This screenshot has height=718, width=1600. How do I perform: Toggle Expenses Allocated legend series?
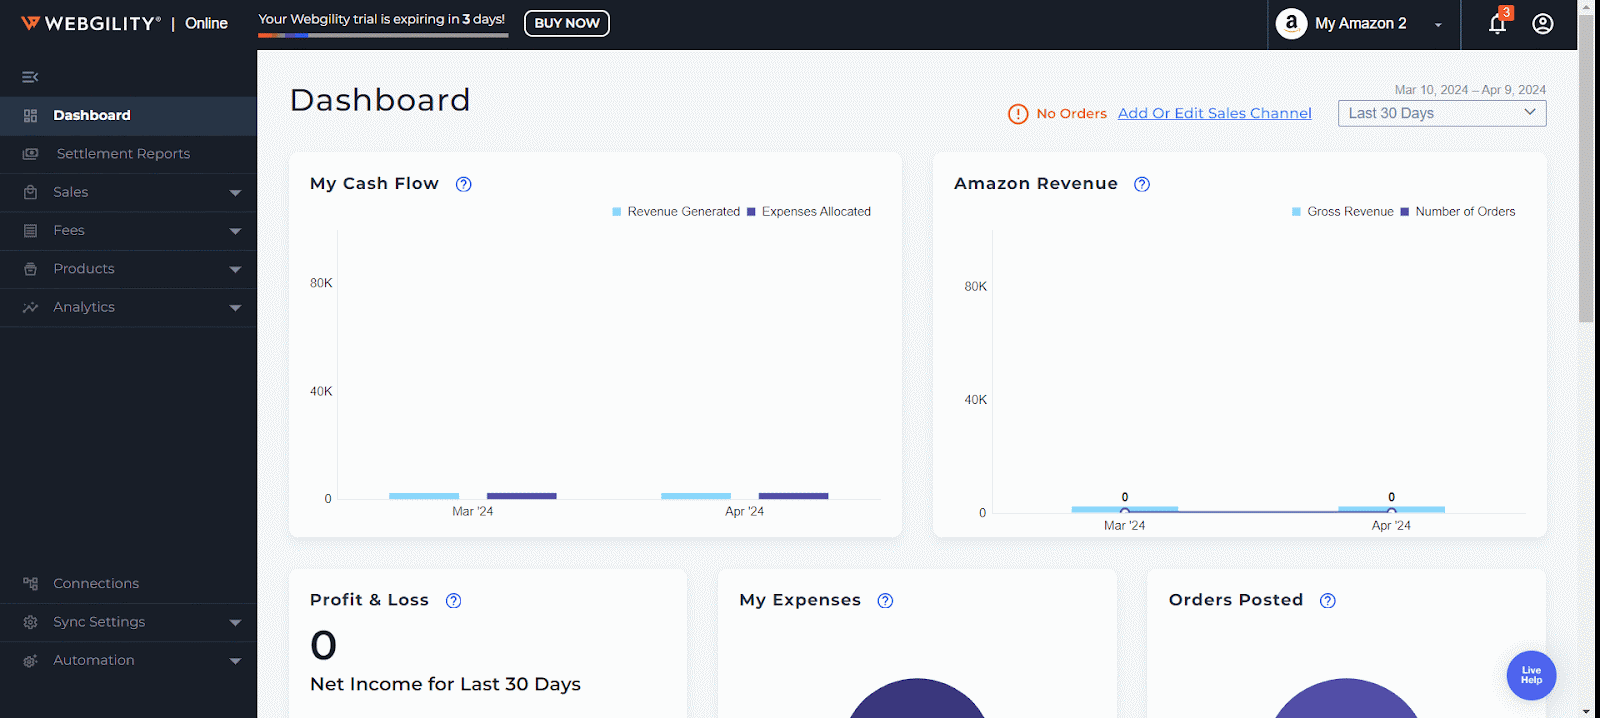pos(810,212)
